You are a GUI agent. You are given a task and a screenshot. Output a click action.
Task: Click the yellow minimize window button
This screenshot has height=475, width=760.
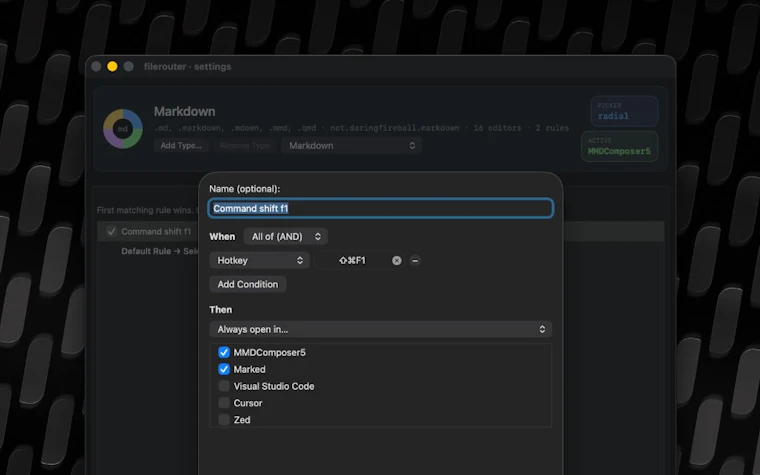pos(112,66)
